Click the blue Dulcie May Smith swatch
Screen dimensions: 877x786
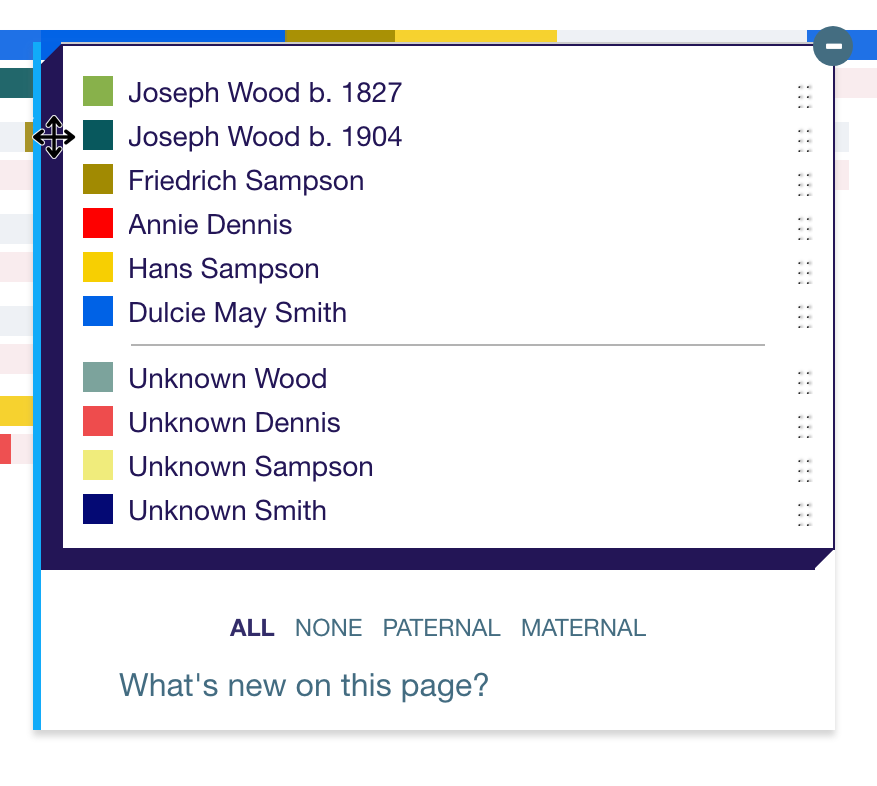pos(98,312)
